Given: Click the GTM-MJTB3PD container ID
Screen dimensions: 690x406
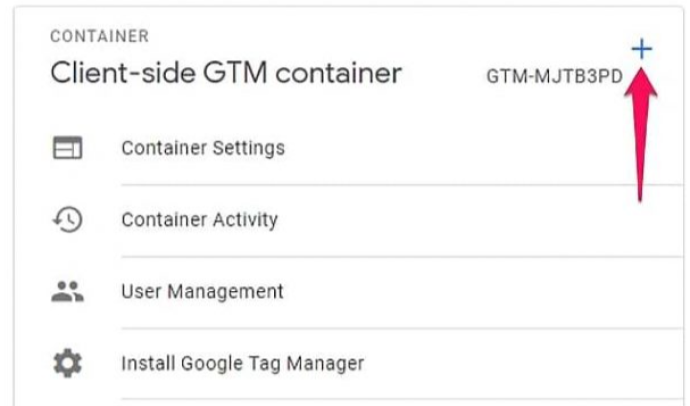Looking at the screenshot, I should click(x=554, y=77).
